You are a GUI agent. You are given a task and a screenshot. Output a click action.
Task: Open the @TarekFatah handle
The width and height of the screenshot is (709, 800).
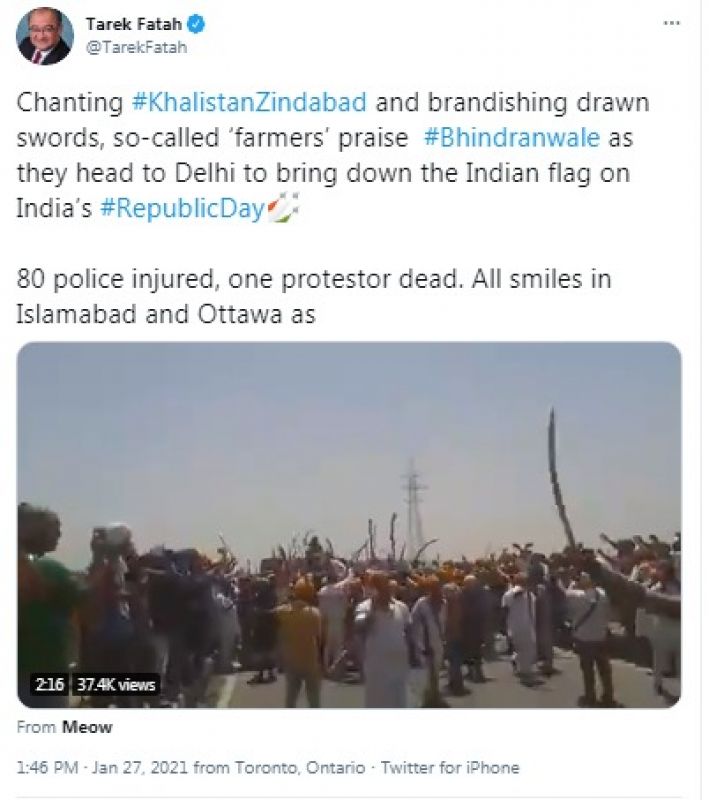pos(136,47)
